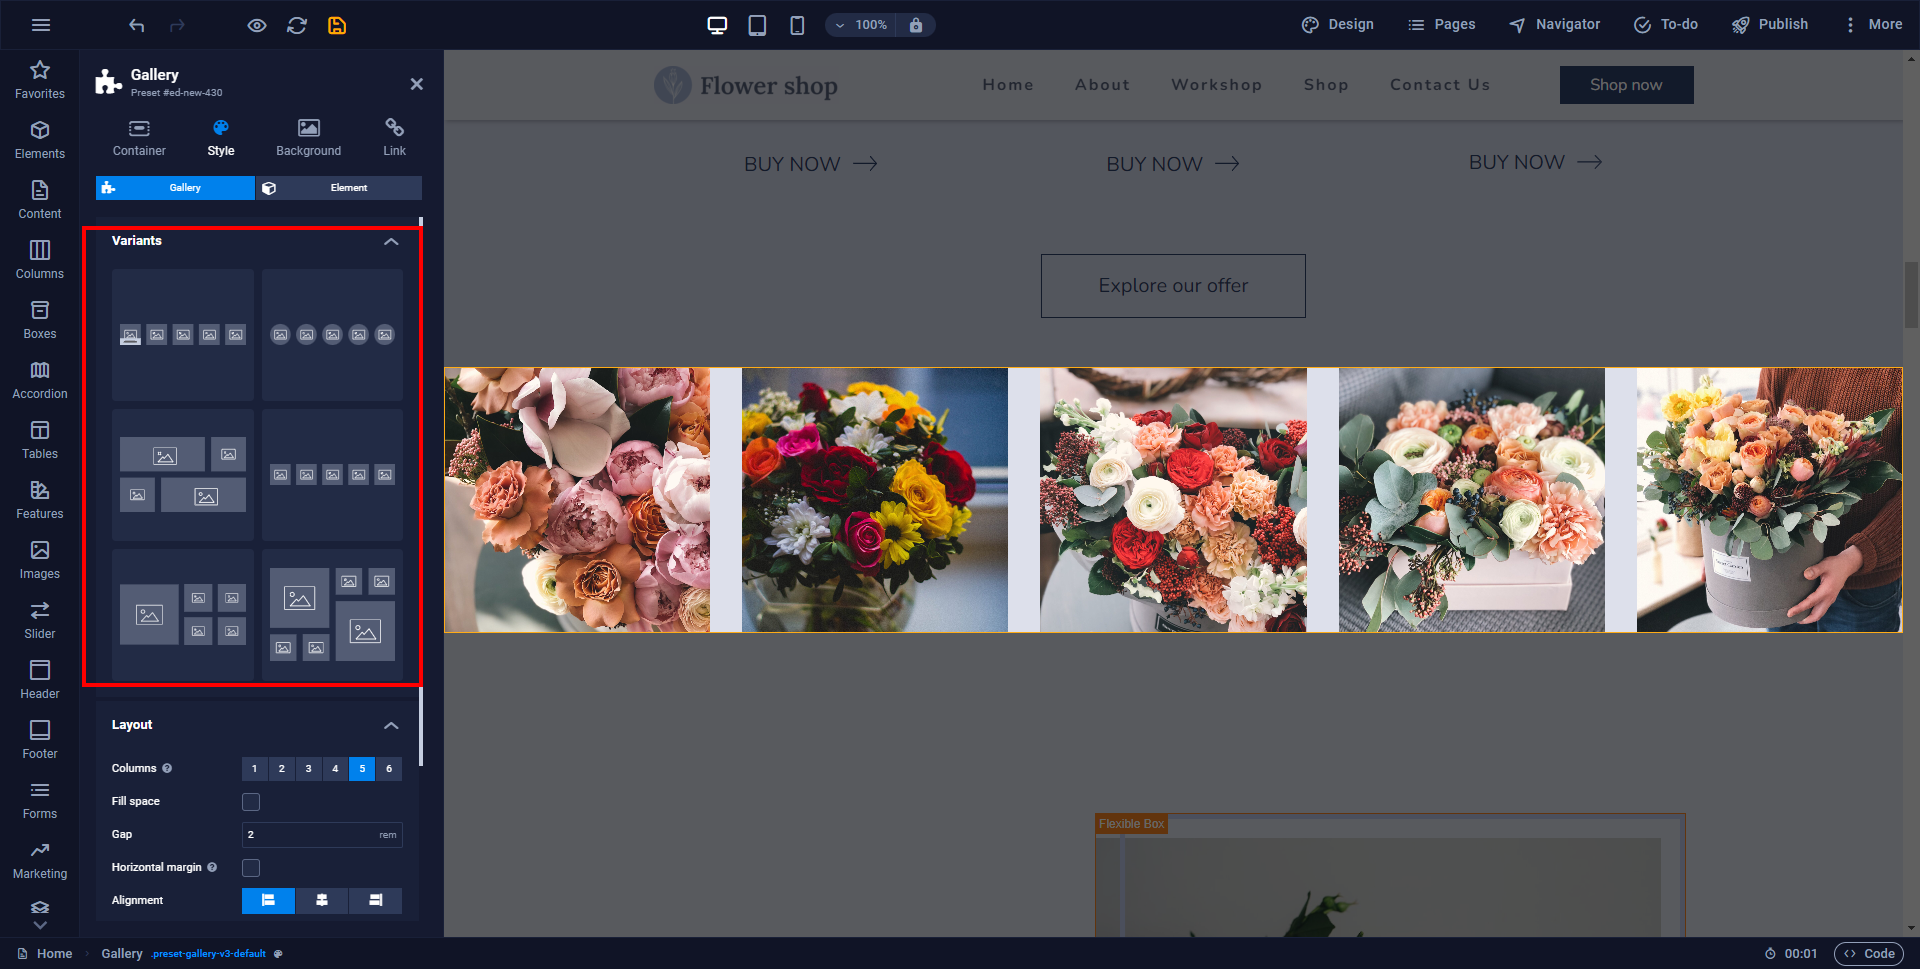Open Accordion in the sidebar

(x=40, y=380)
